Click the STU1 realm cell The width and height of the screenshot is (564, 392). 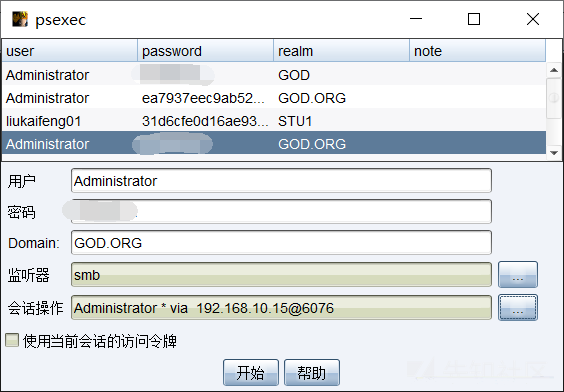(341, 121)
